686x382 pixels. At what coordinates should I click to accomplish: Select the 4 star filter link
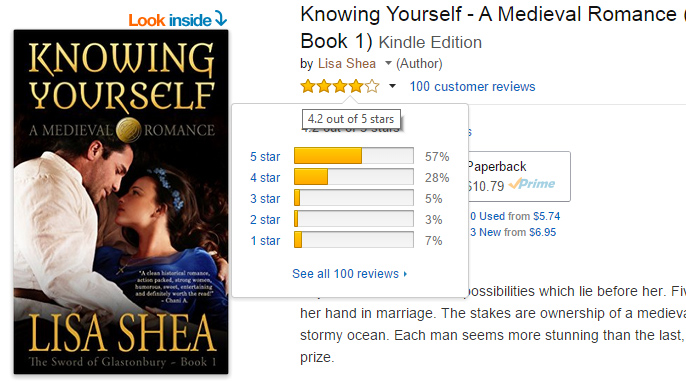tap(265, 178)
